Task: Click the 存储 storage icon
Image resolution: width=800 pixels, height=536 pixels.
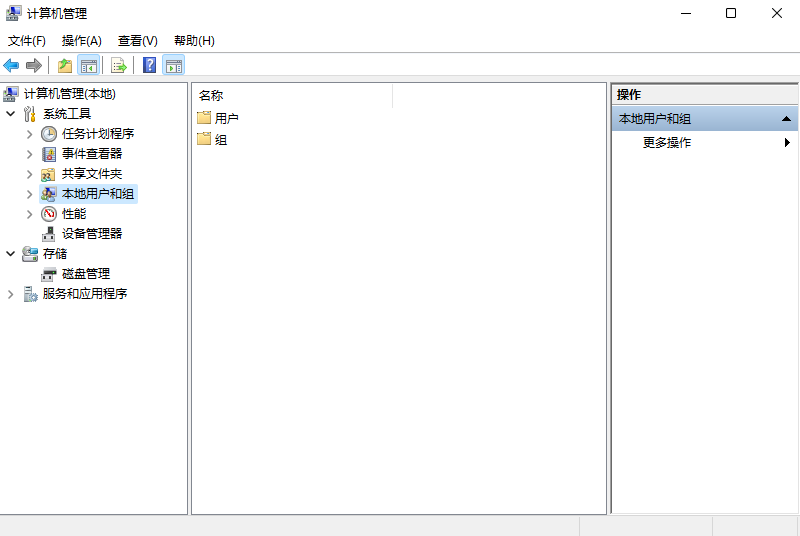Action: pyautogui.click(x=30, y=254)
